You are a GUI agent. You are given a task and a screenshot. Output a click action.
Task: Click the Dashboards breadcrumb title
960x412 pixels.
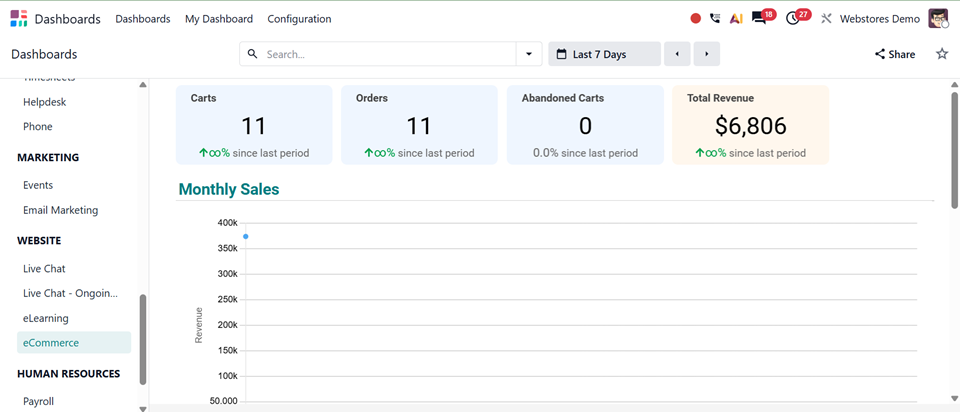point(44,54)
